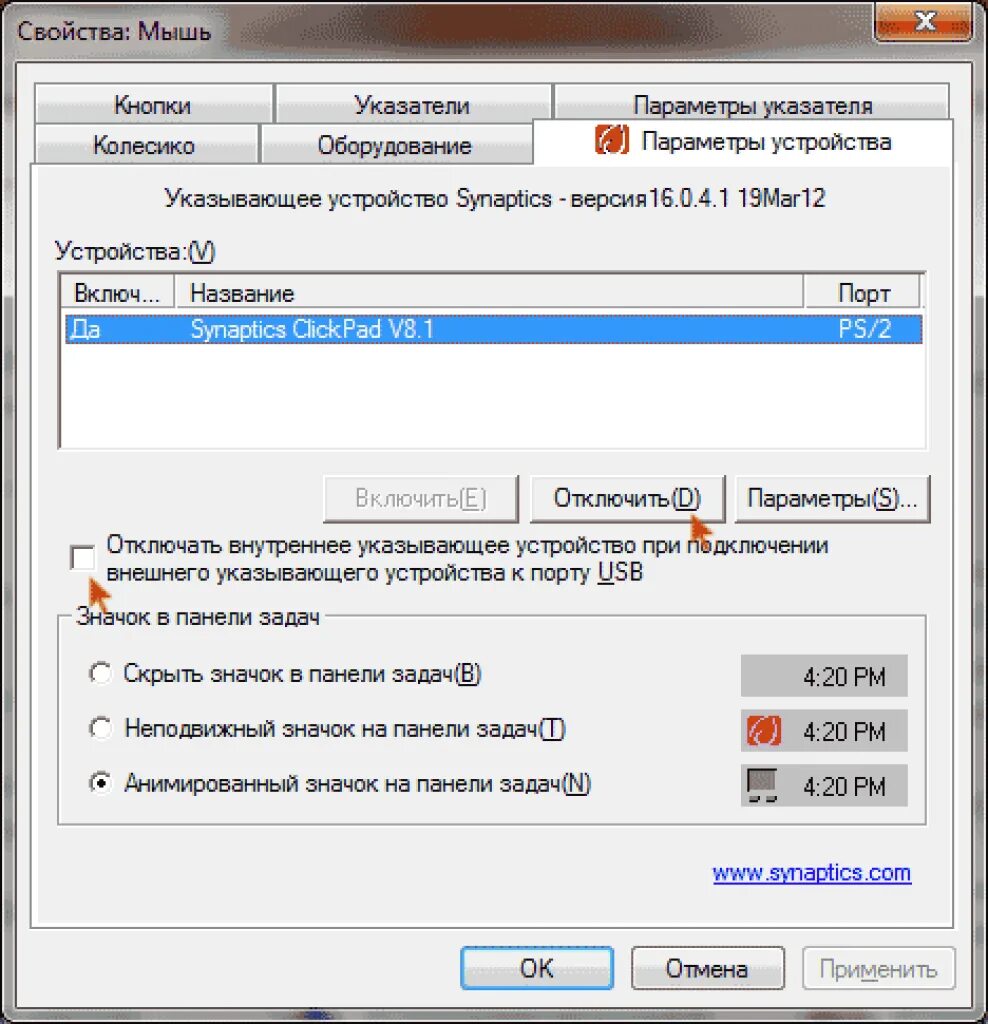The width and height of the screenshot is (988, 1024).
Task: Select Скрыть значок в панели задач option
Action: coord(101,673)
